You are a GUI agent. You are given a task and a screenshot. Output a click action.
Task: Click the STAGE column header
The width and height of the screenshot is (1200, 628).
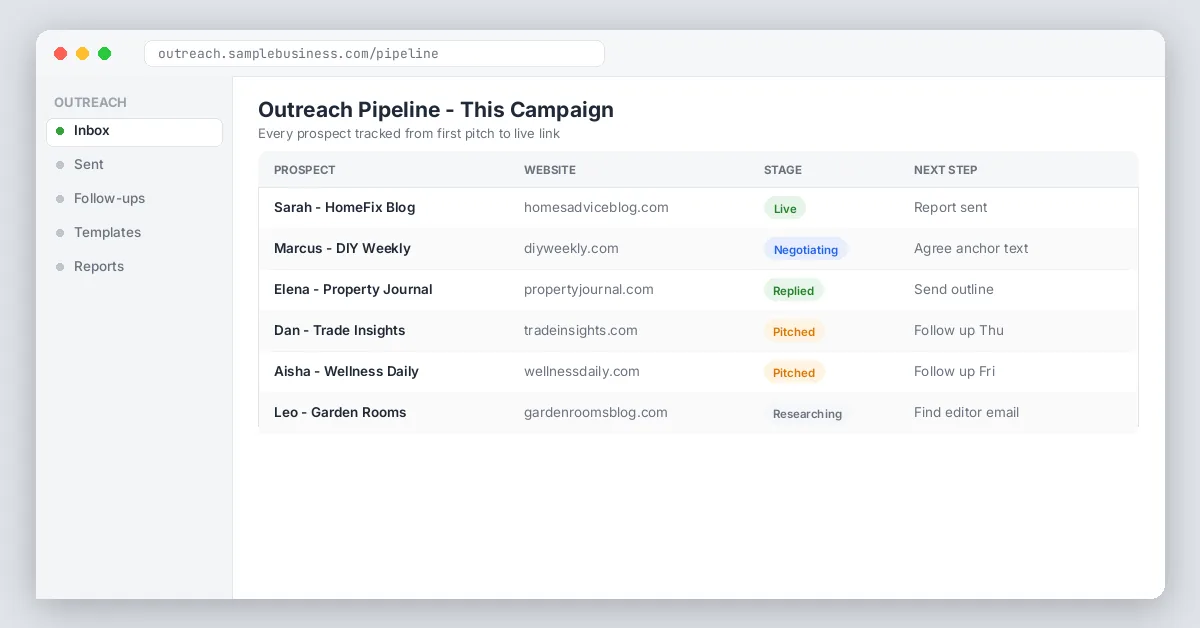click(x=783, y=170)
